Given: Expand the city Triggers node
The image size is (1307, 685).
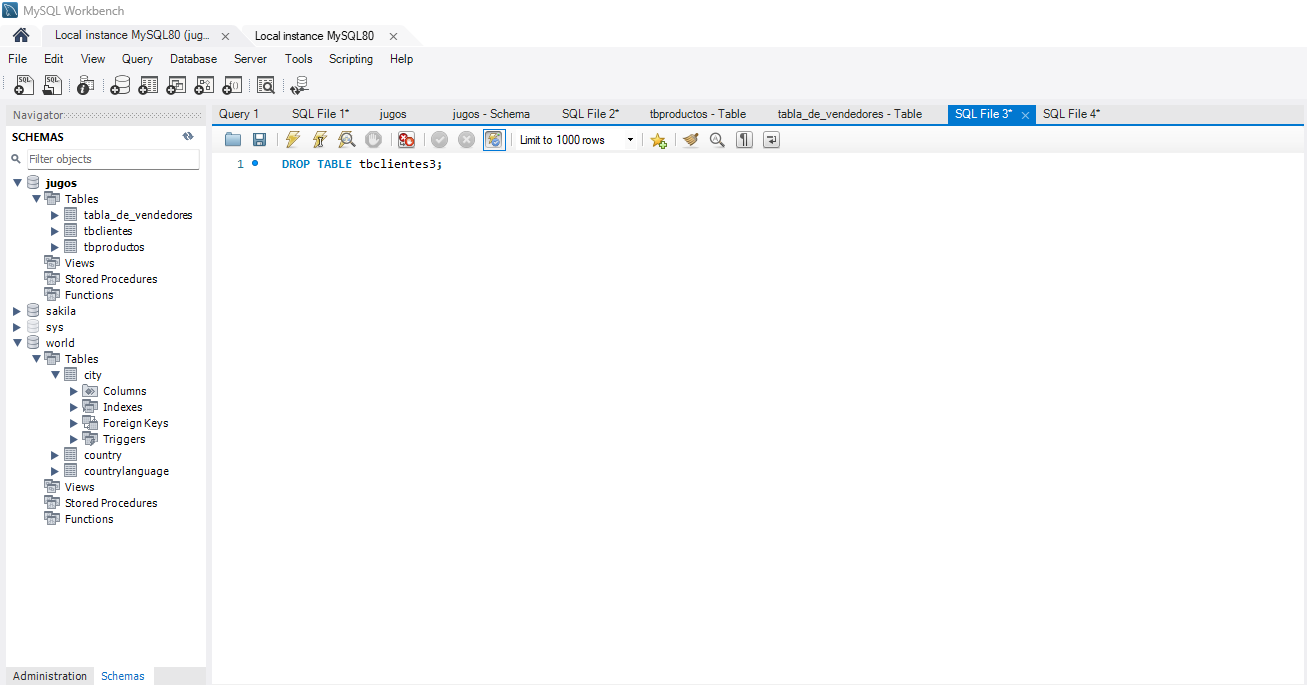Looking at the screenshot, I should [74, 439].
